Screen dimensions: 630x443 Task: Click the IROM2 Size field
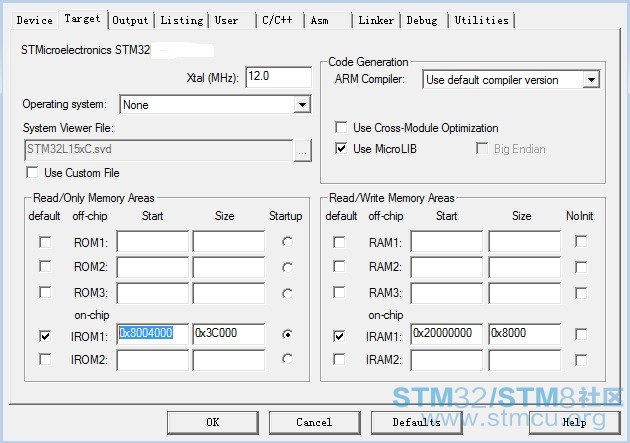229,360
